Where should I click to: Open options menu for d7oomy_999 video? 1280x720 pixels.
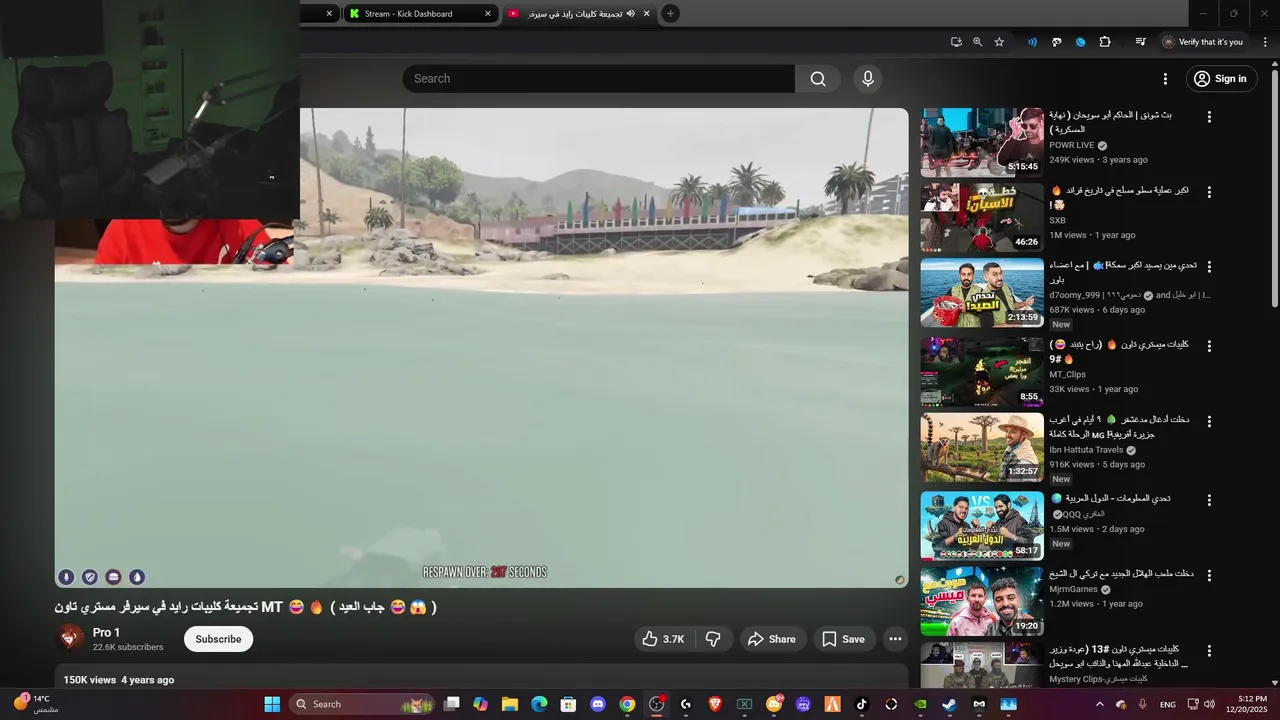point(1209,267)
